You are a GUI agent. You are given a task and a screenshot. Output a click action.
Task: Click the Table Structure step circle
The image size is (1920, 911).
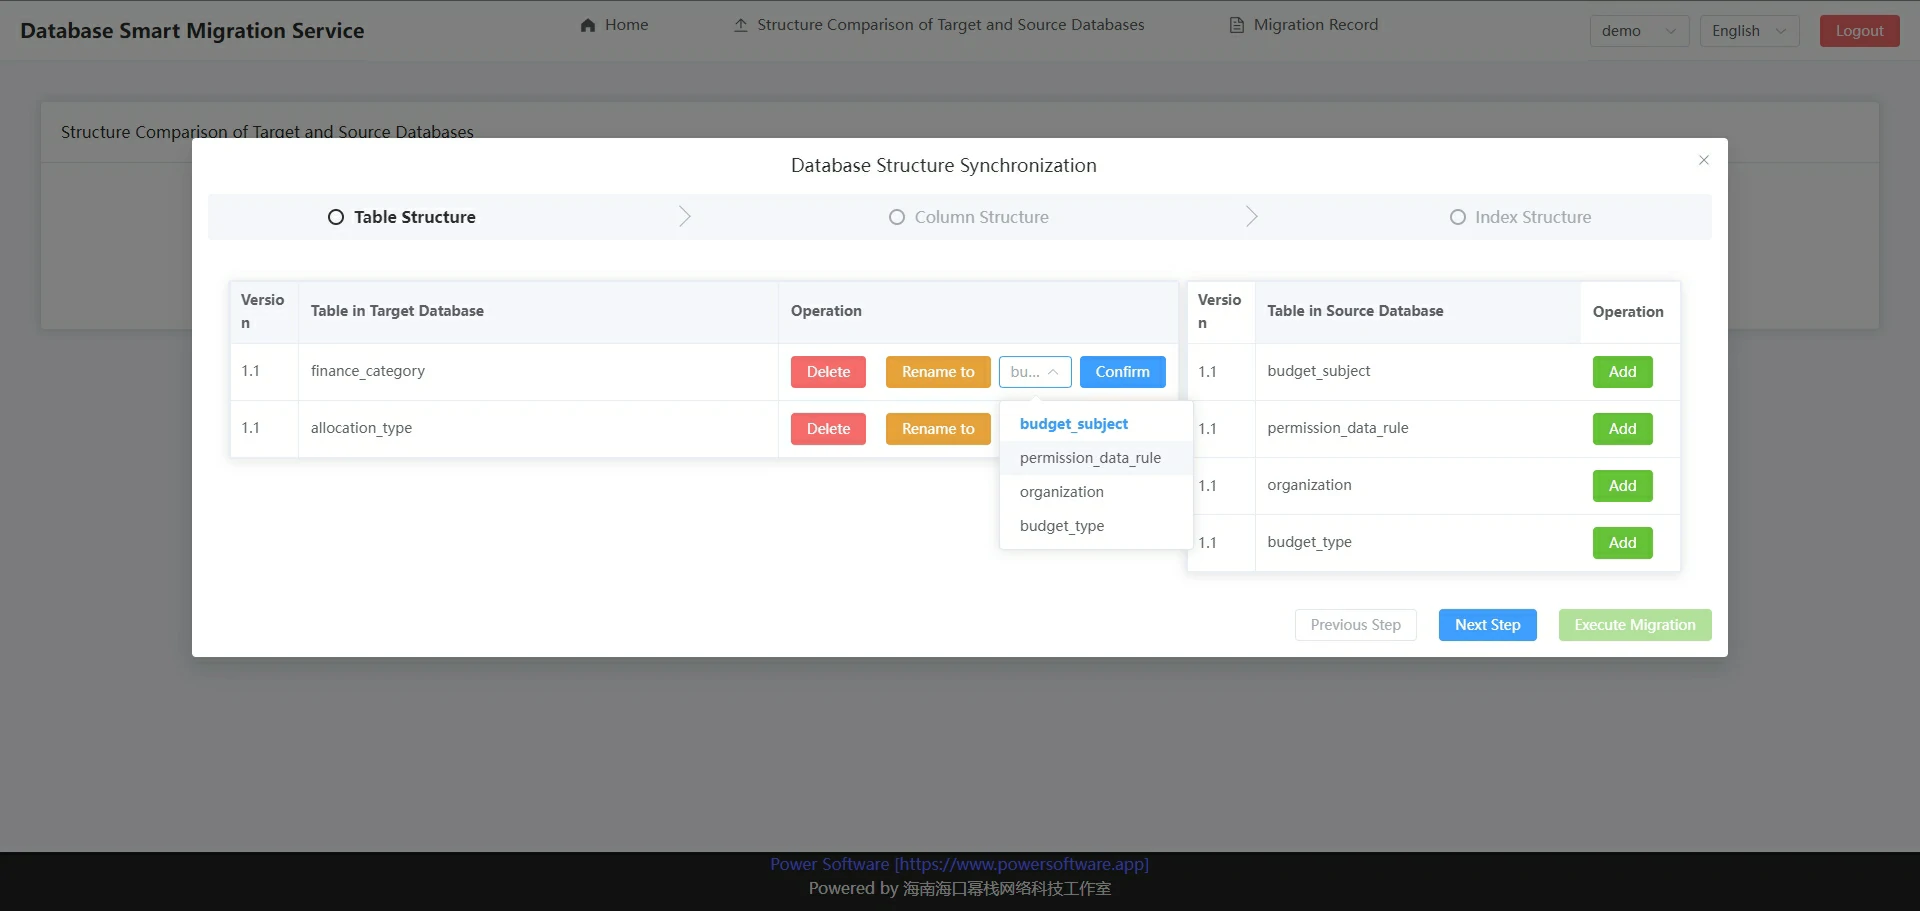336,217
